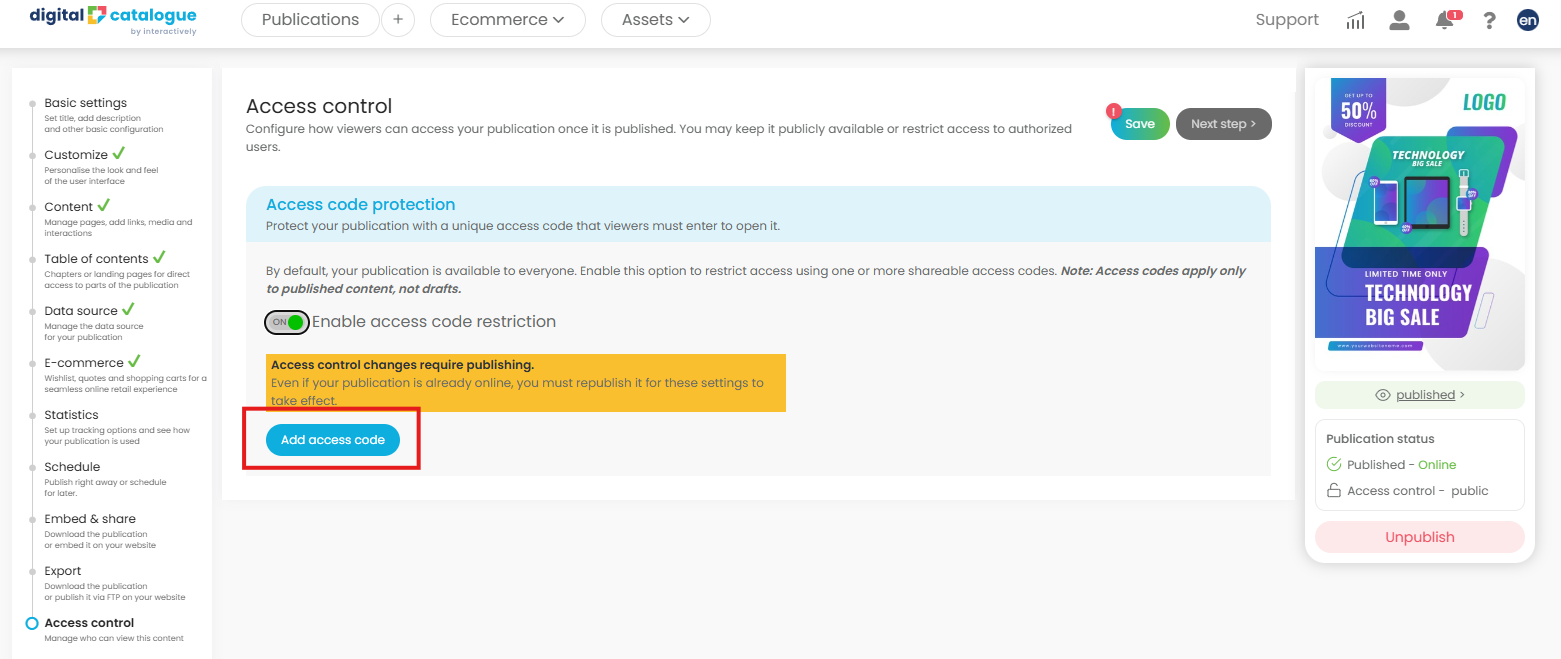The image size is (1561, 659).
Task: Click the plus icon beside Publications
Action: click(398, 20)
